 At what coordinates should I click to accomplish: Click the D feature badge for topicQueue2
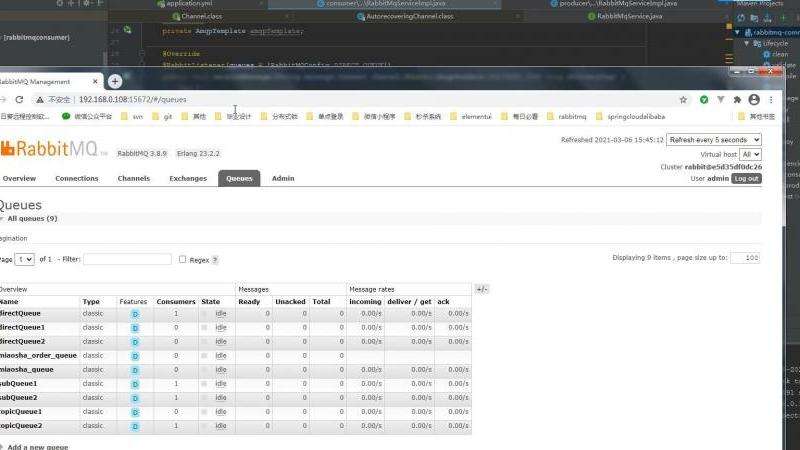(135, 426)
